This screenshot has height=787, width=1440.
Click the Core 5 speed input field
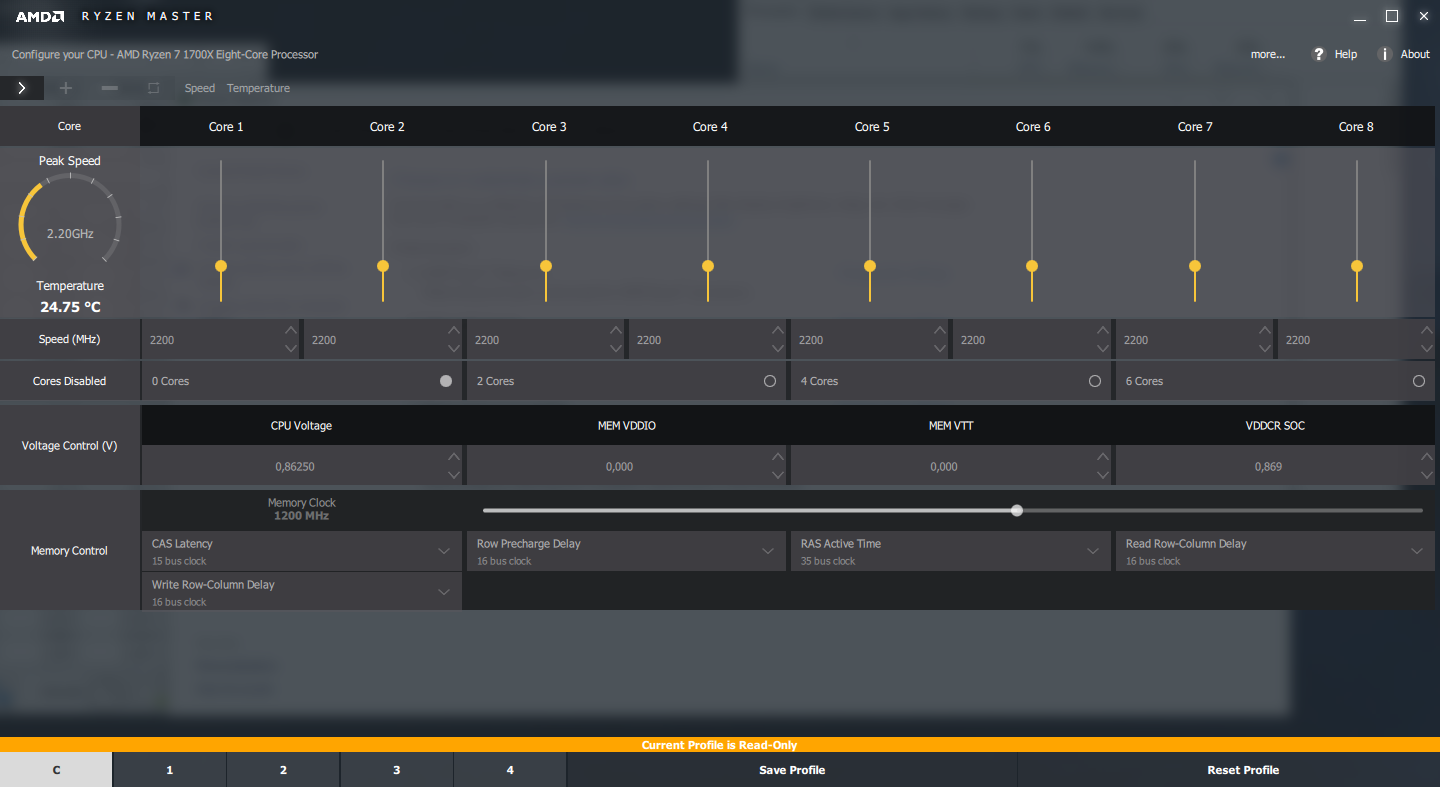coord(860,340)
